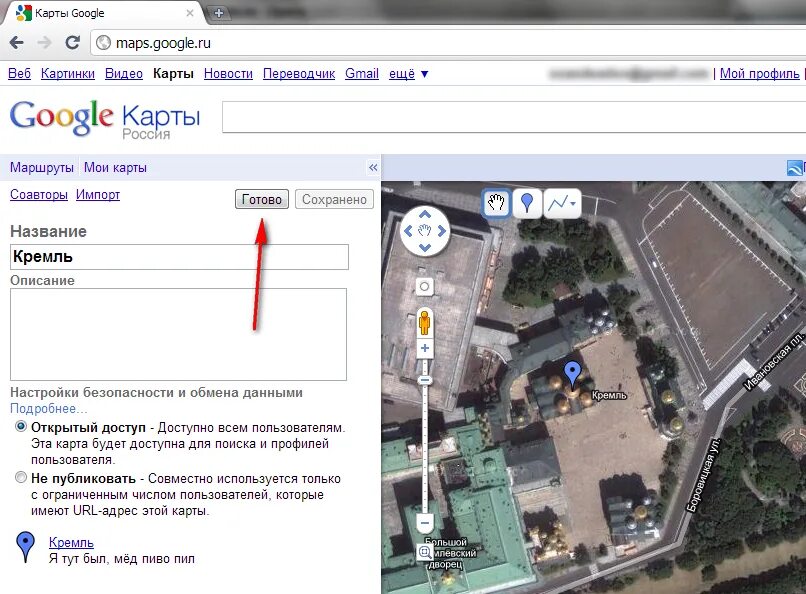Click the browser forward arrow

coord(44,43)
